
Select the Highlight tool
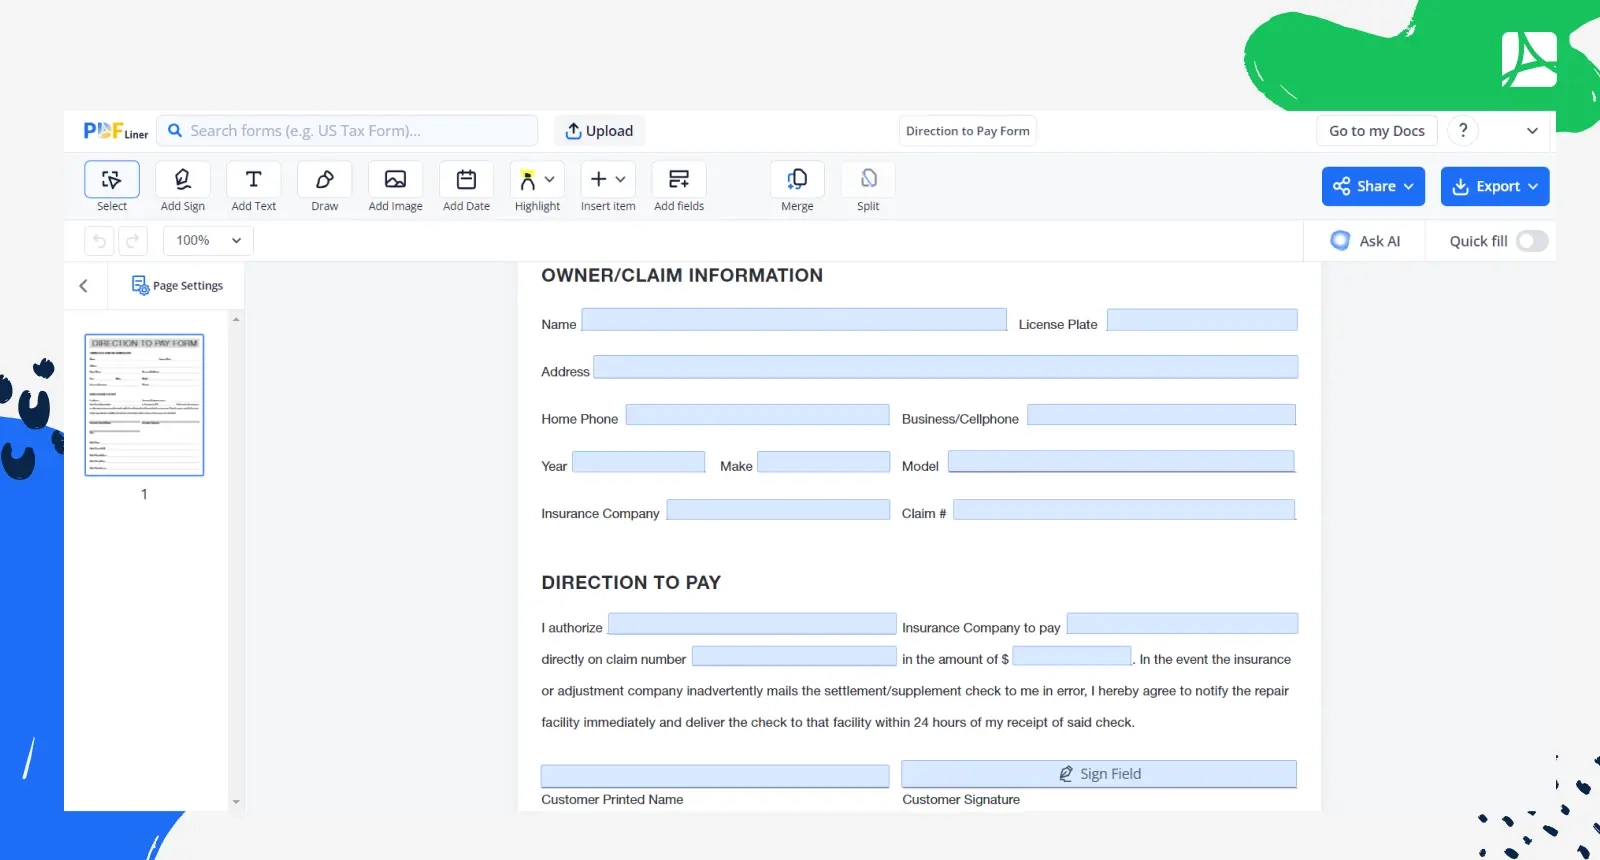coord(528,180)
